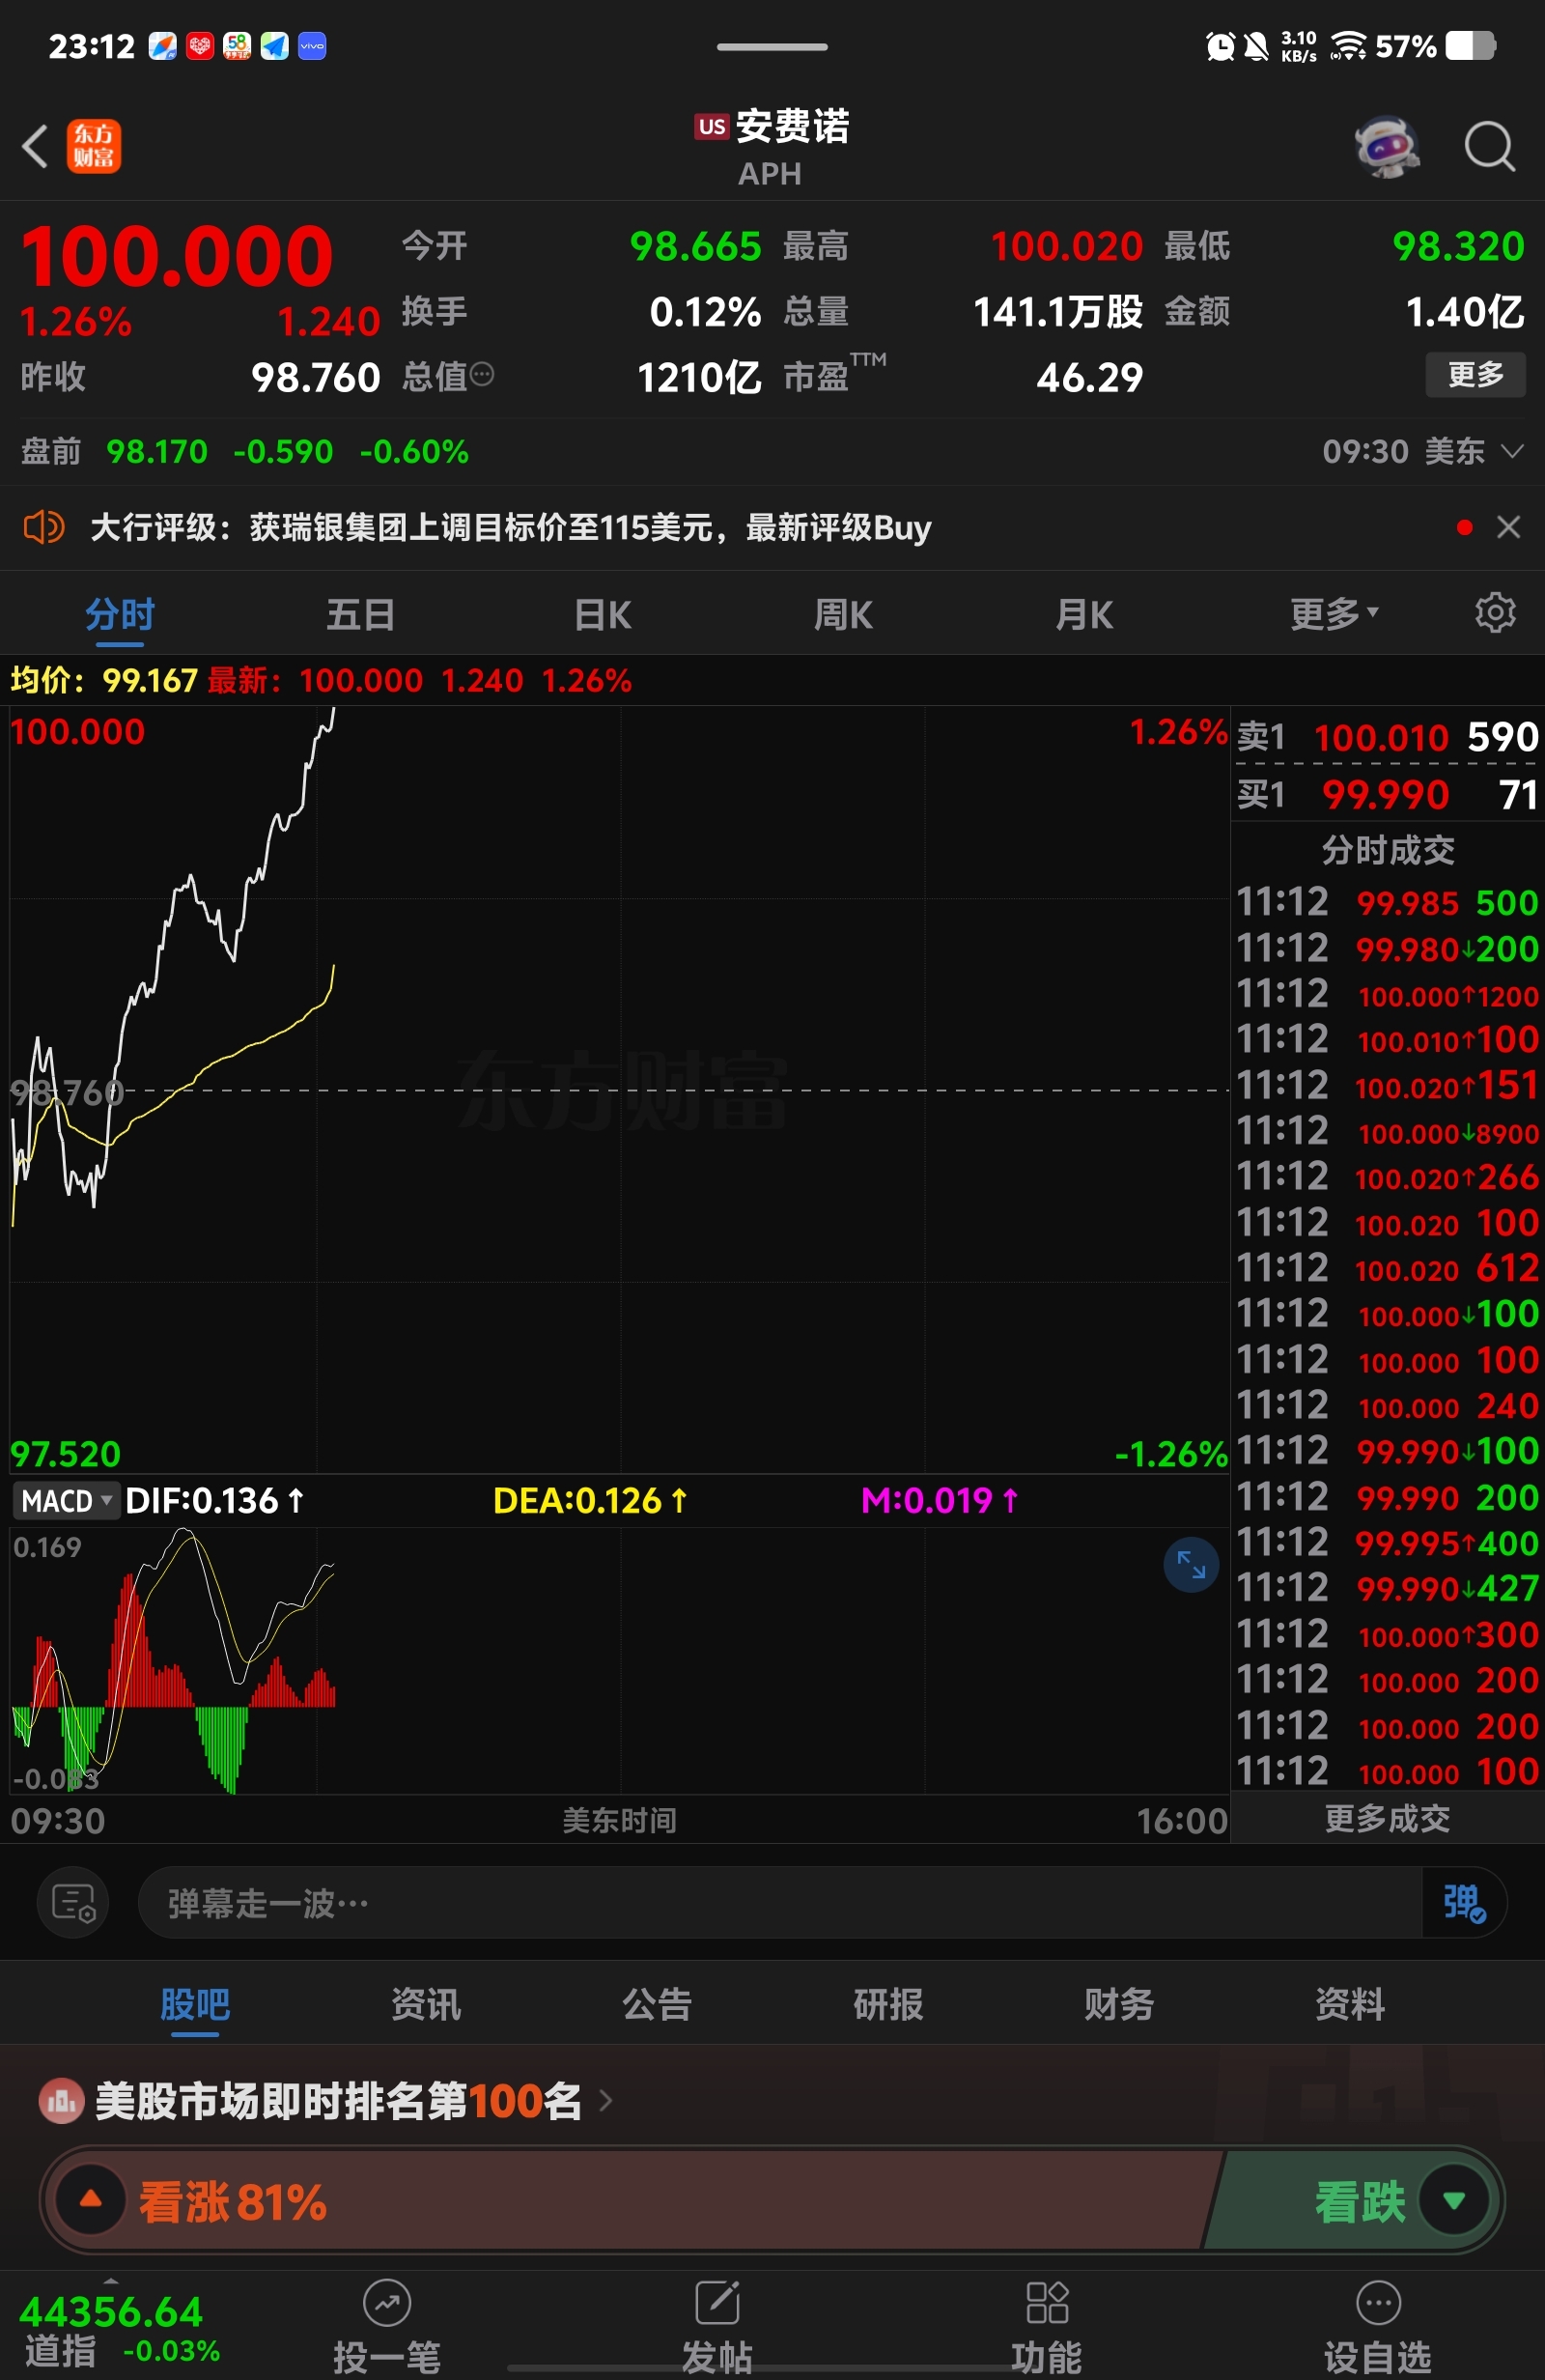The height and width of the screenshot is (2380, 1545).
Task: Open the 东方财富 orange logo
Action: tap(94, 146)
